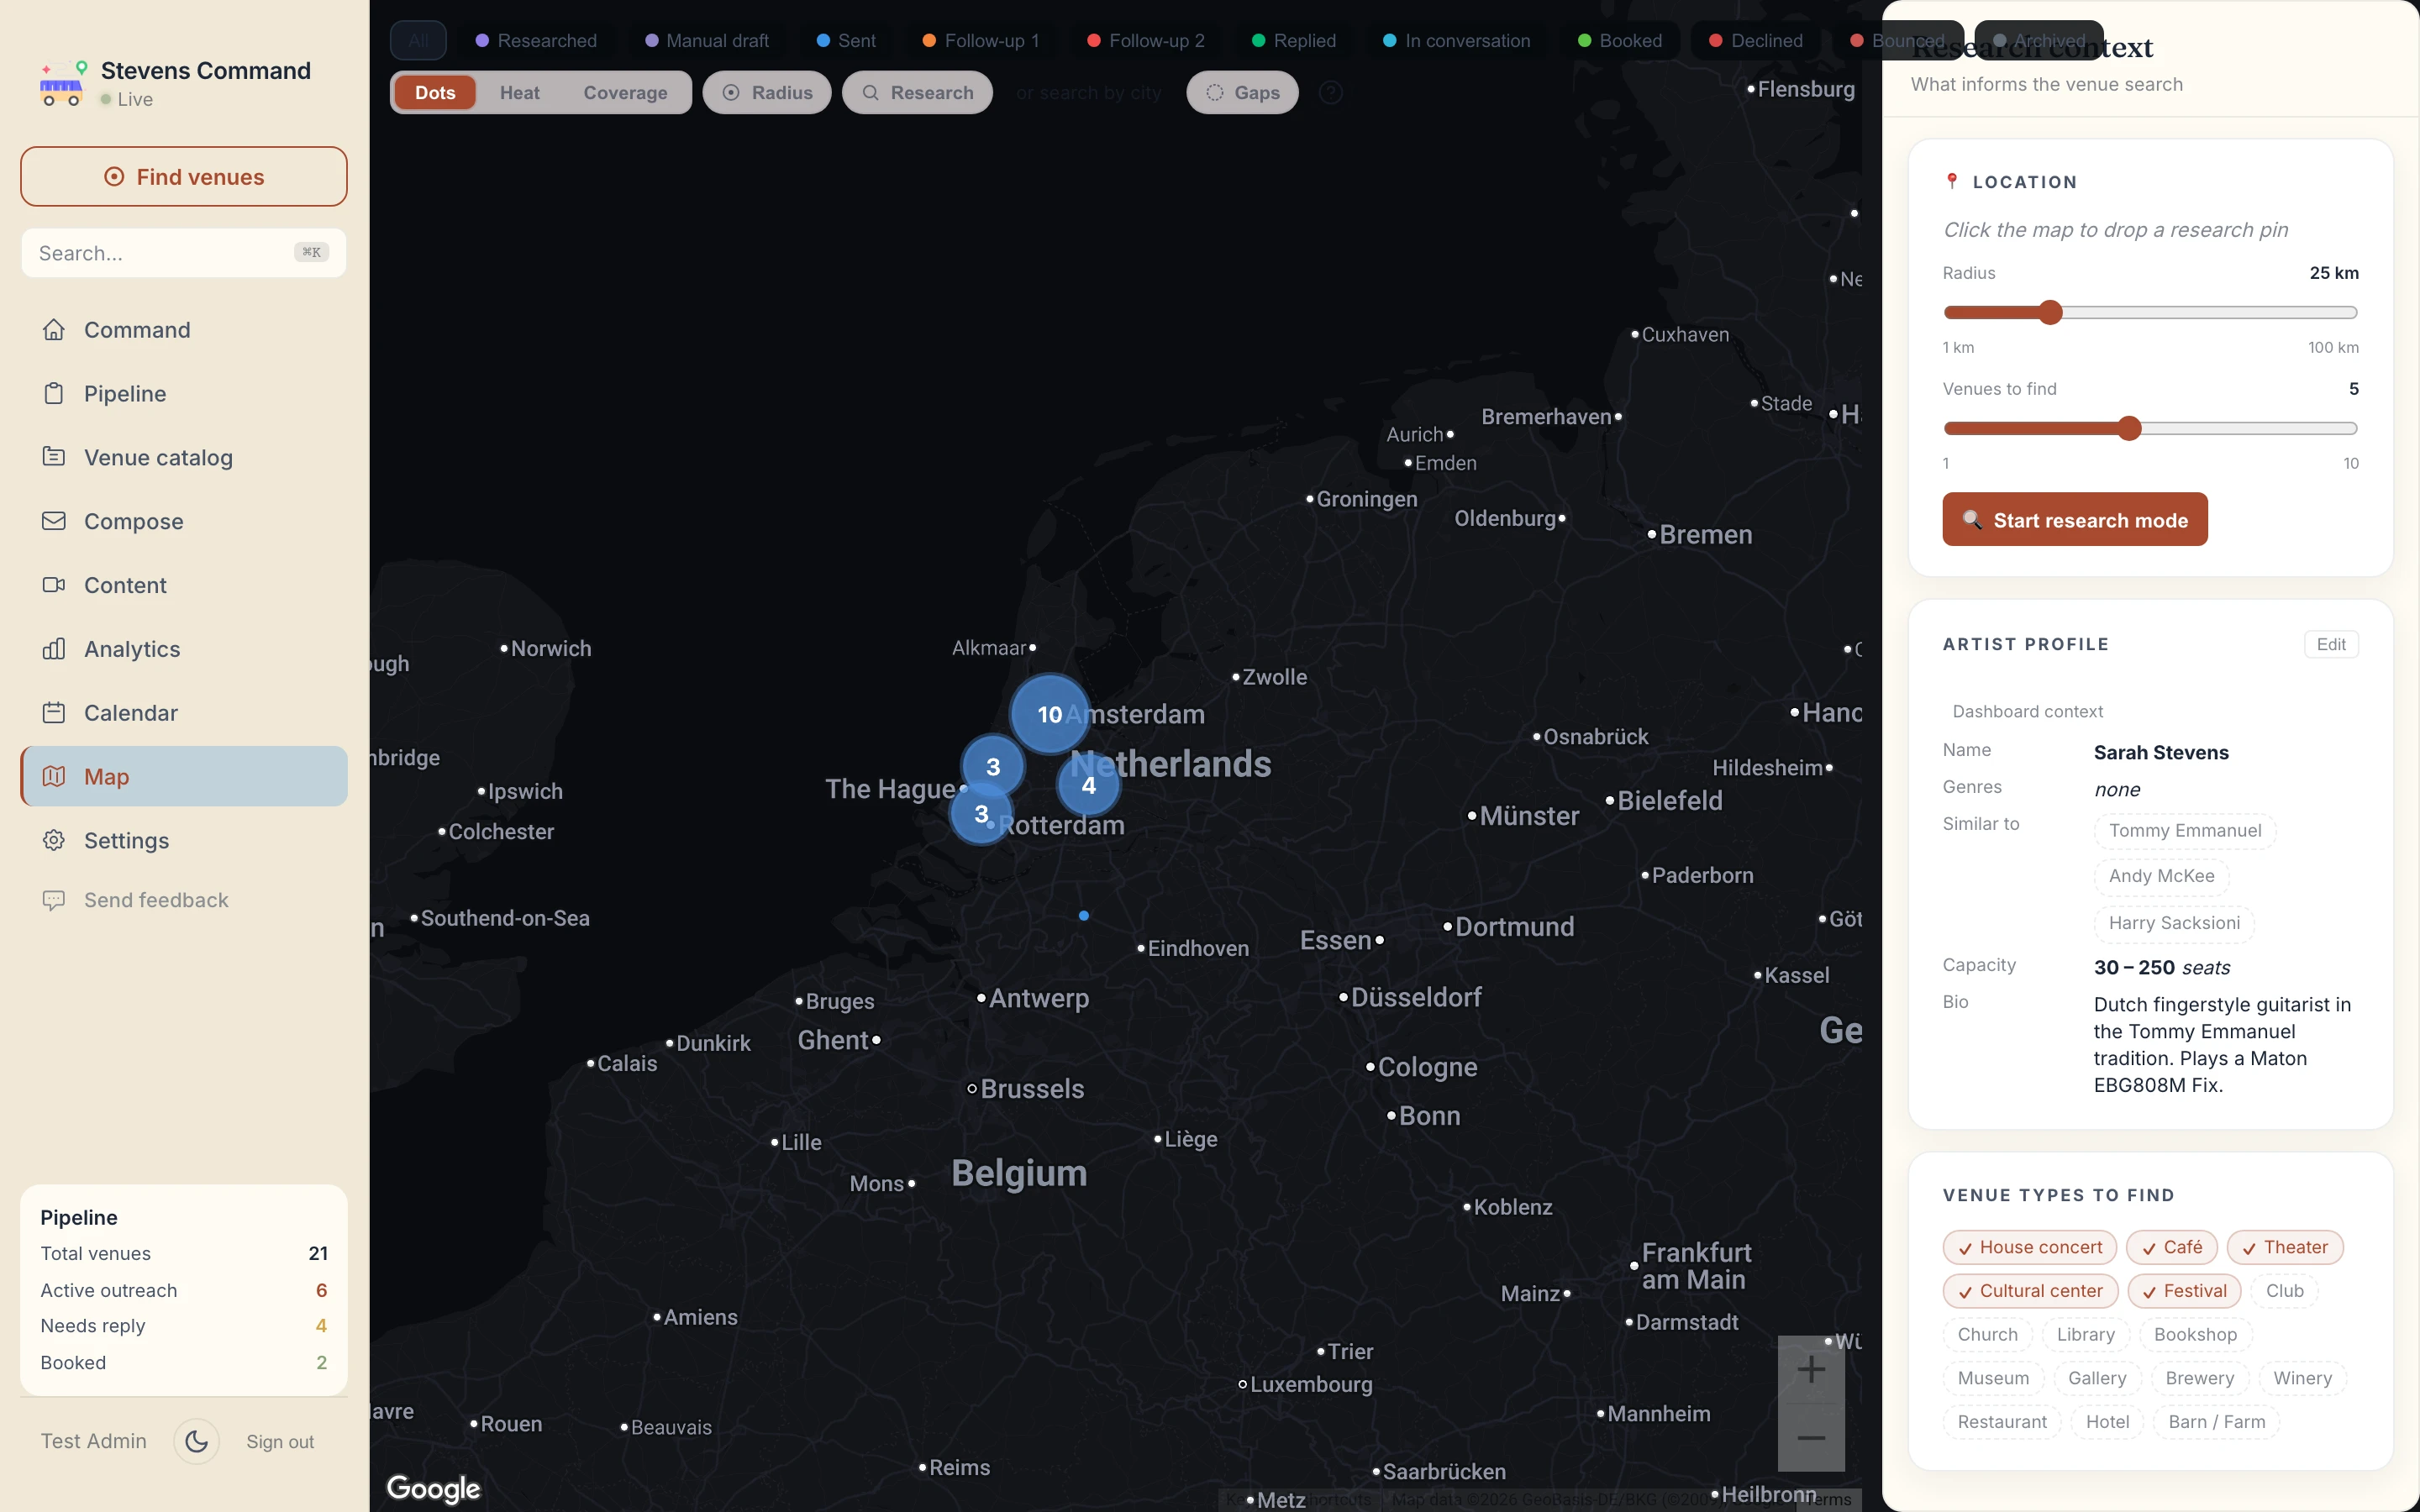Click the help question mark icon

pos(1330,93)
